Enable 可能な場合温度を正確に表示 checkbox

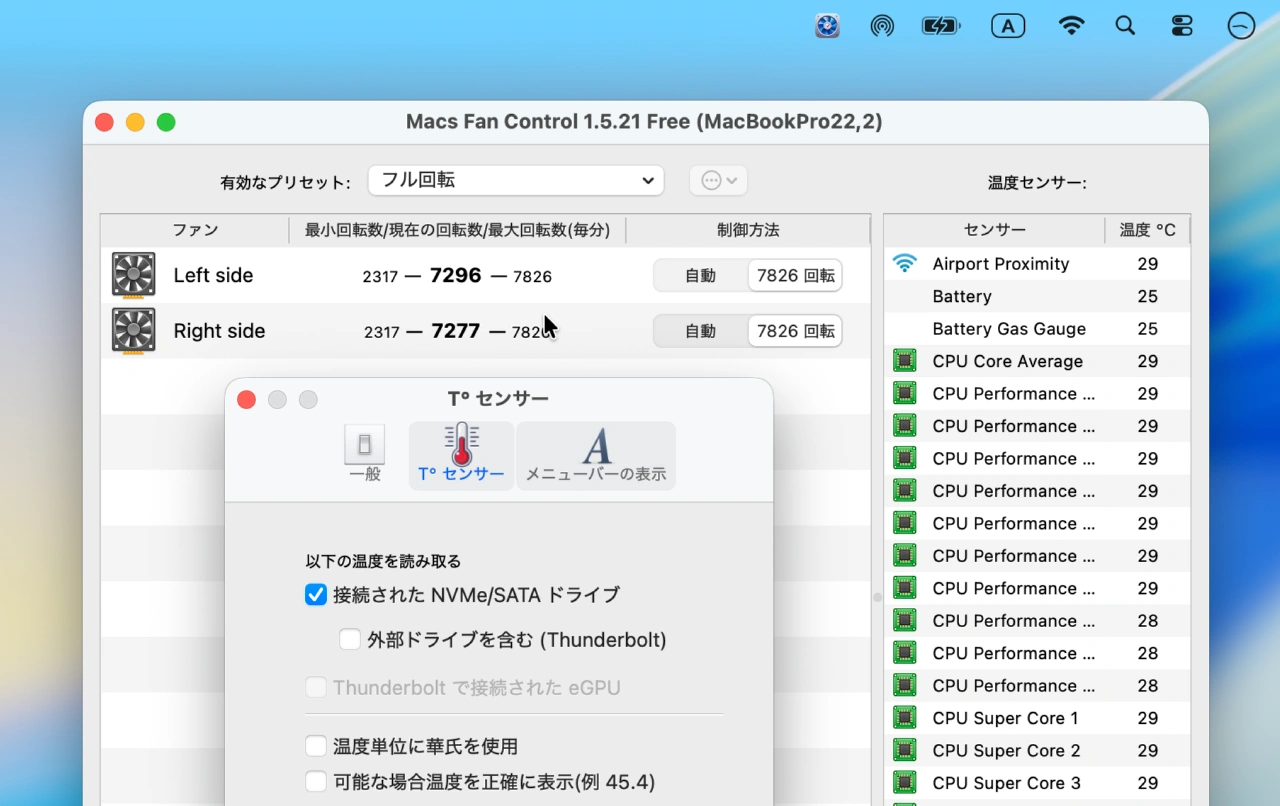coord(316,781)
